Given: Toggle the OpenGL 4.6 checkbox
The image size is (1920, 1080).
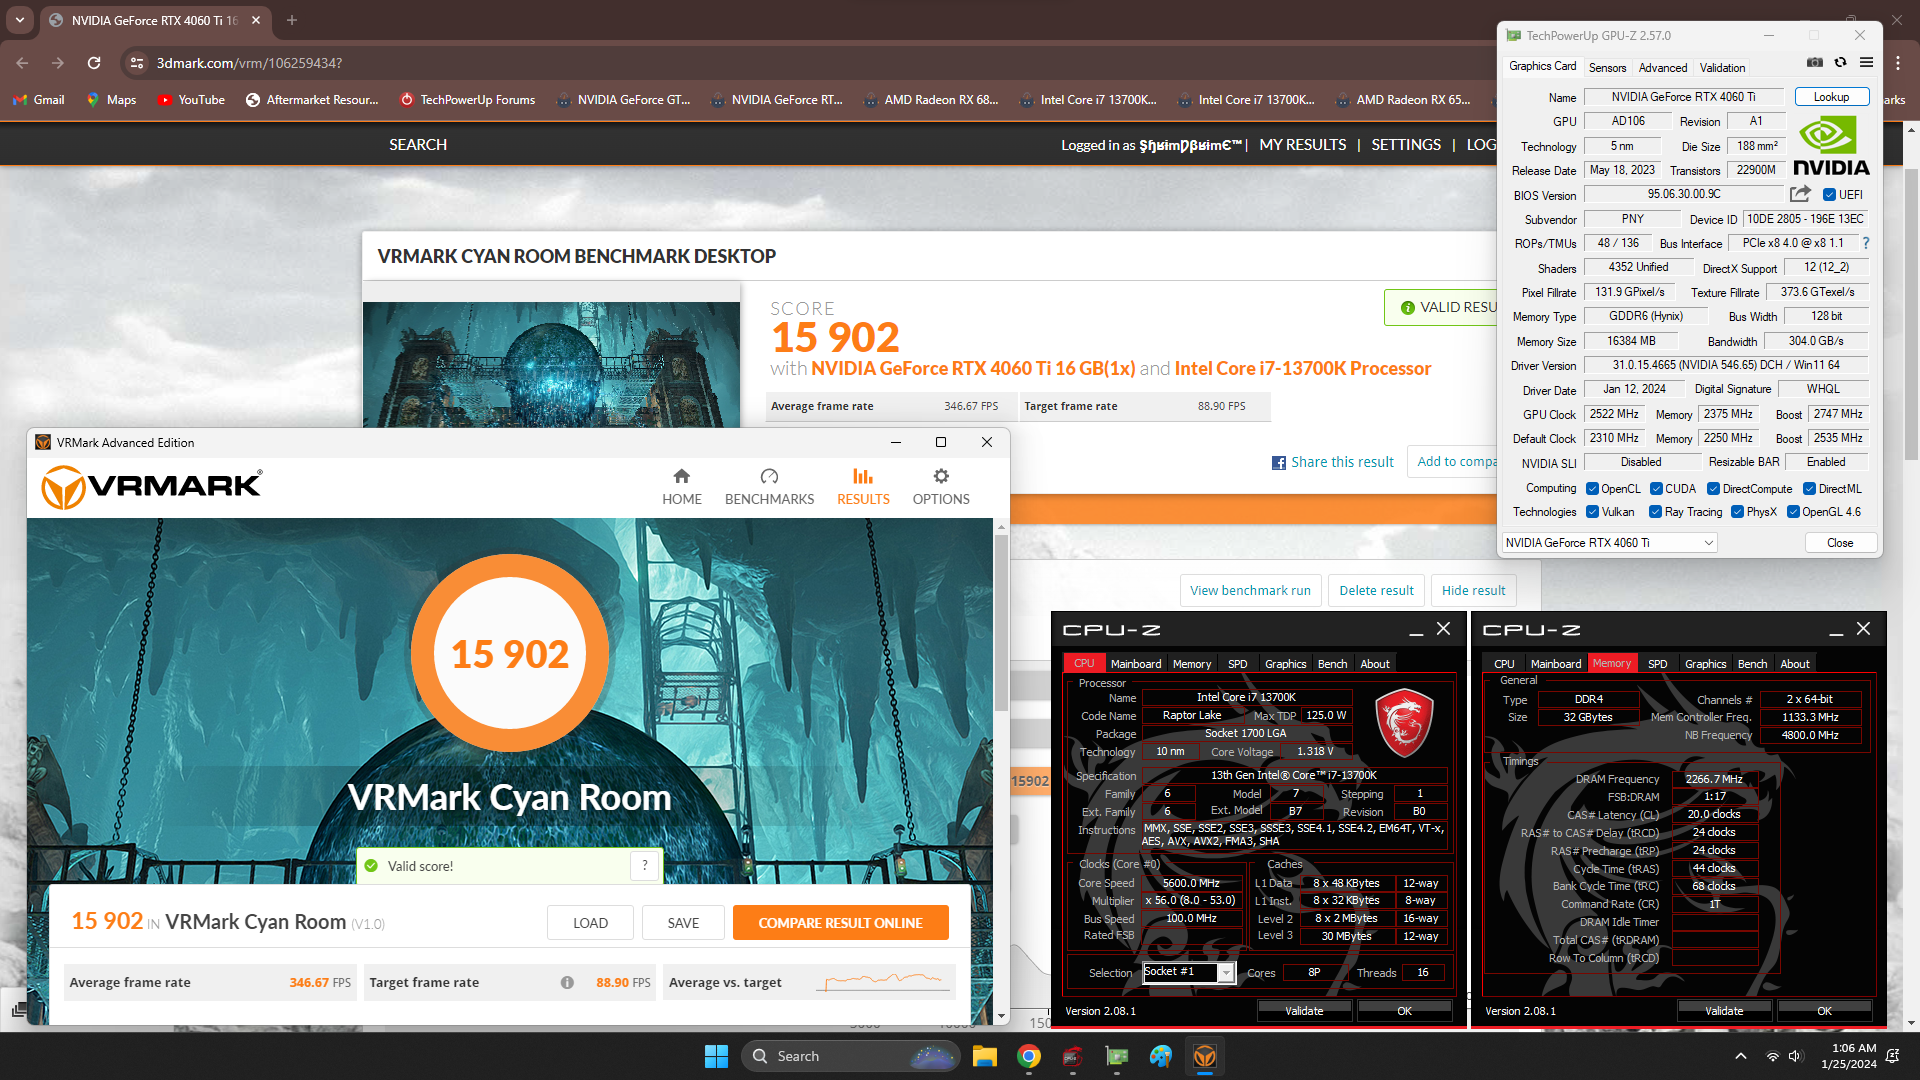Looking at the screenshot, I should coord(1793,512).
